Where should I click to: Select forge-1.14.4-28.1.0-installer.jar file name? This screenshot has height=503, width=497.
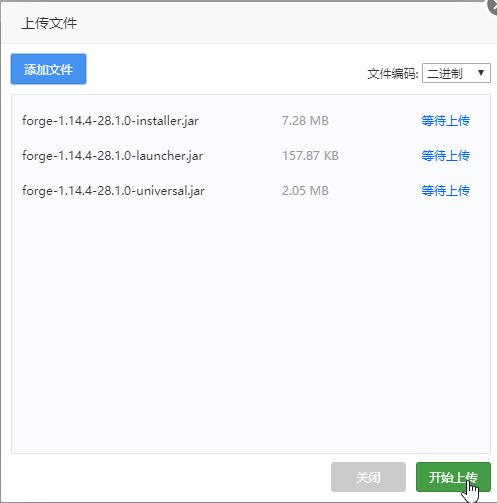tap(110, 121)
